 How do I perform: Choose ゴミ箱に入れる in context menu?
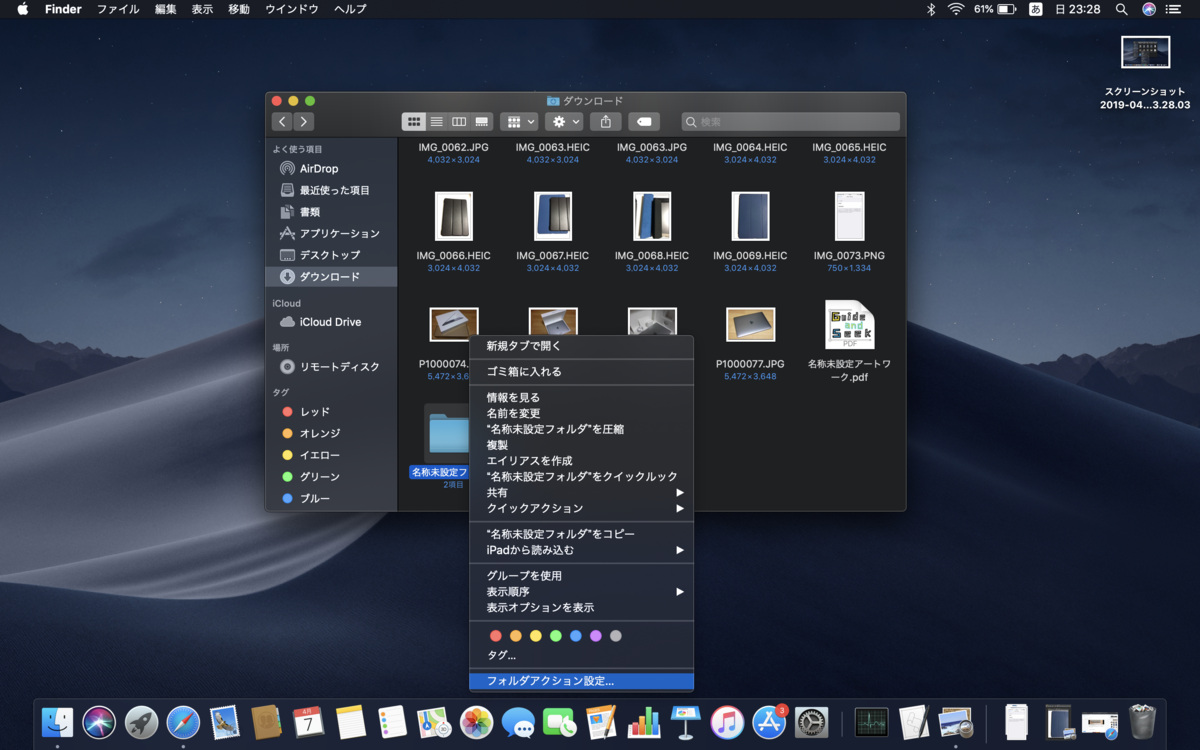[581, 372]
